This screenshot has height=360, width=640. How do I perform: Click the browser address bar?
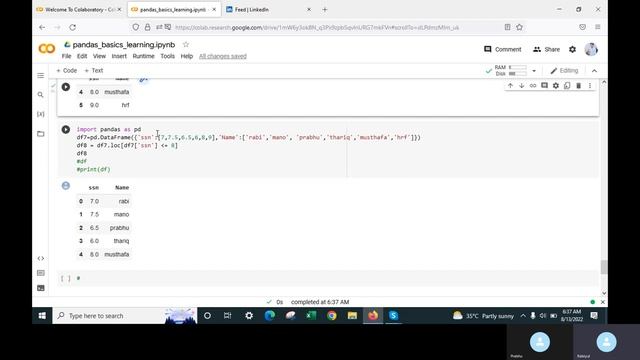coord(316,27)
